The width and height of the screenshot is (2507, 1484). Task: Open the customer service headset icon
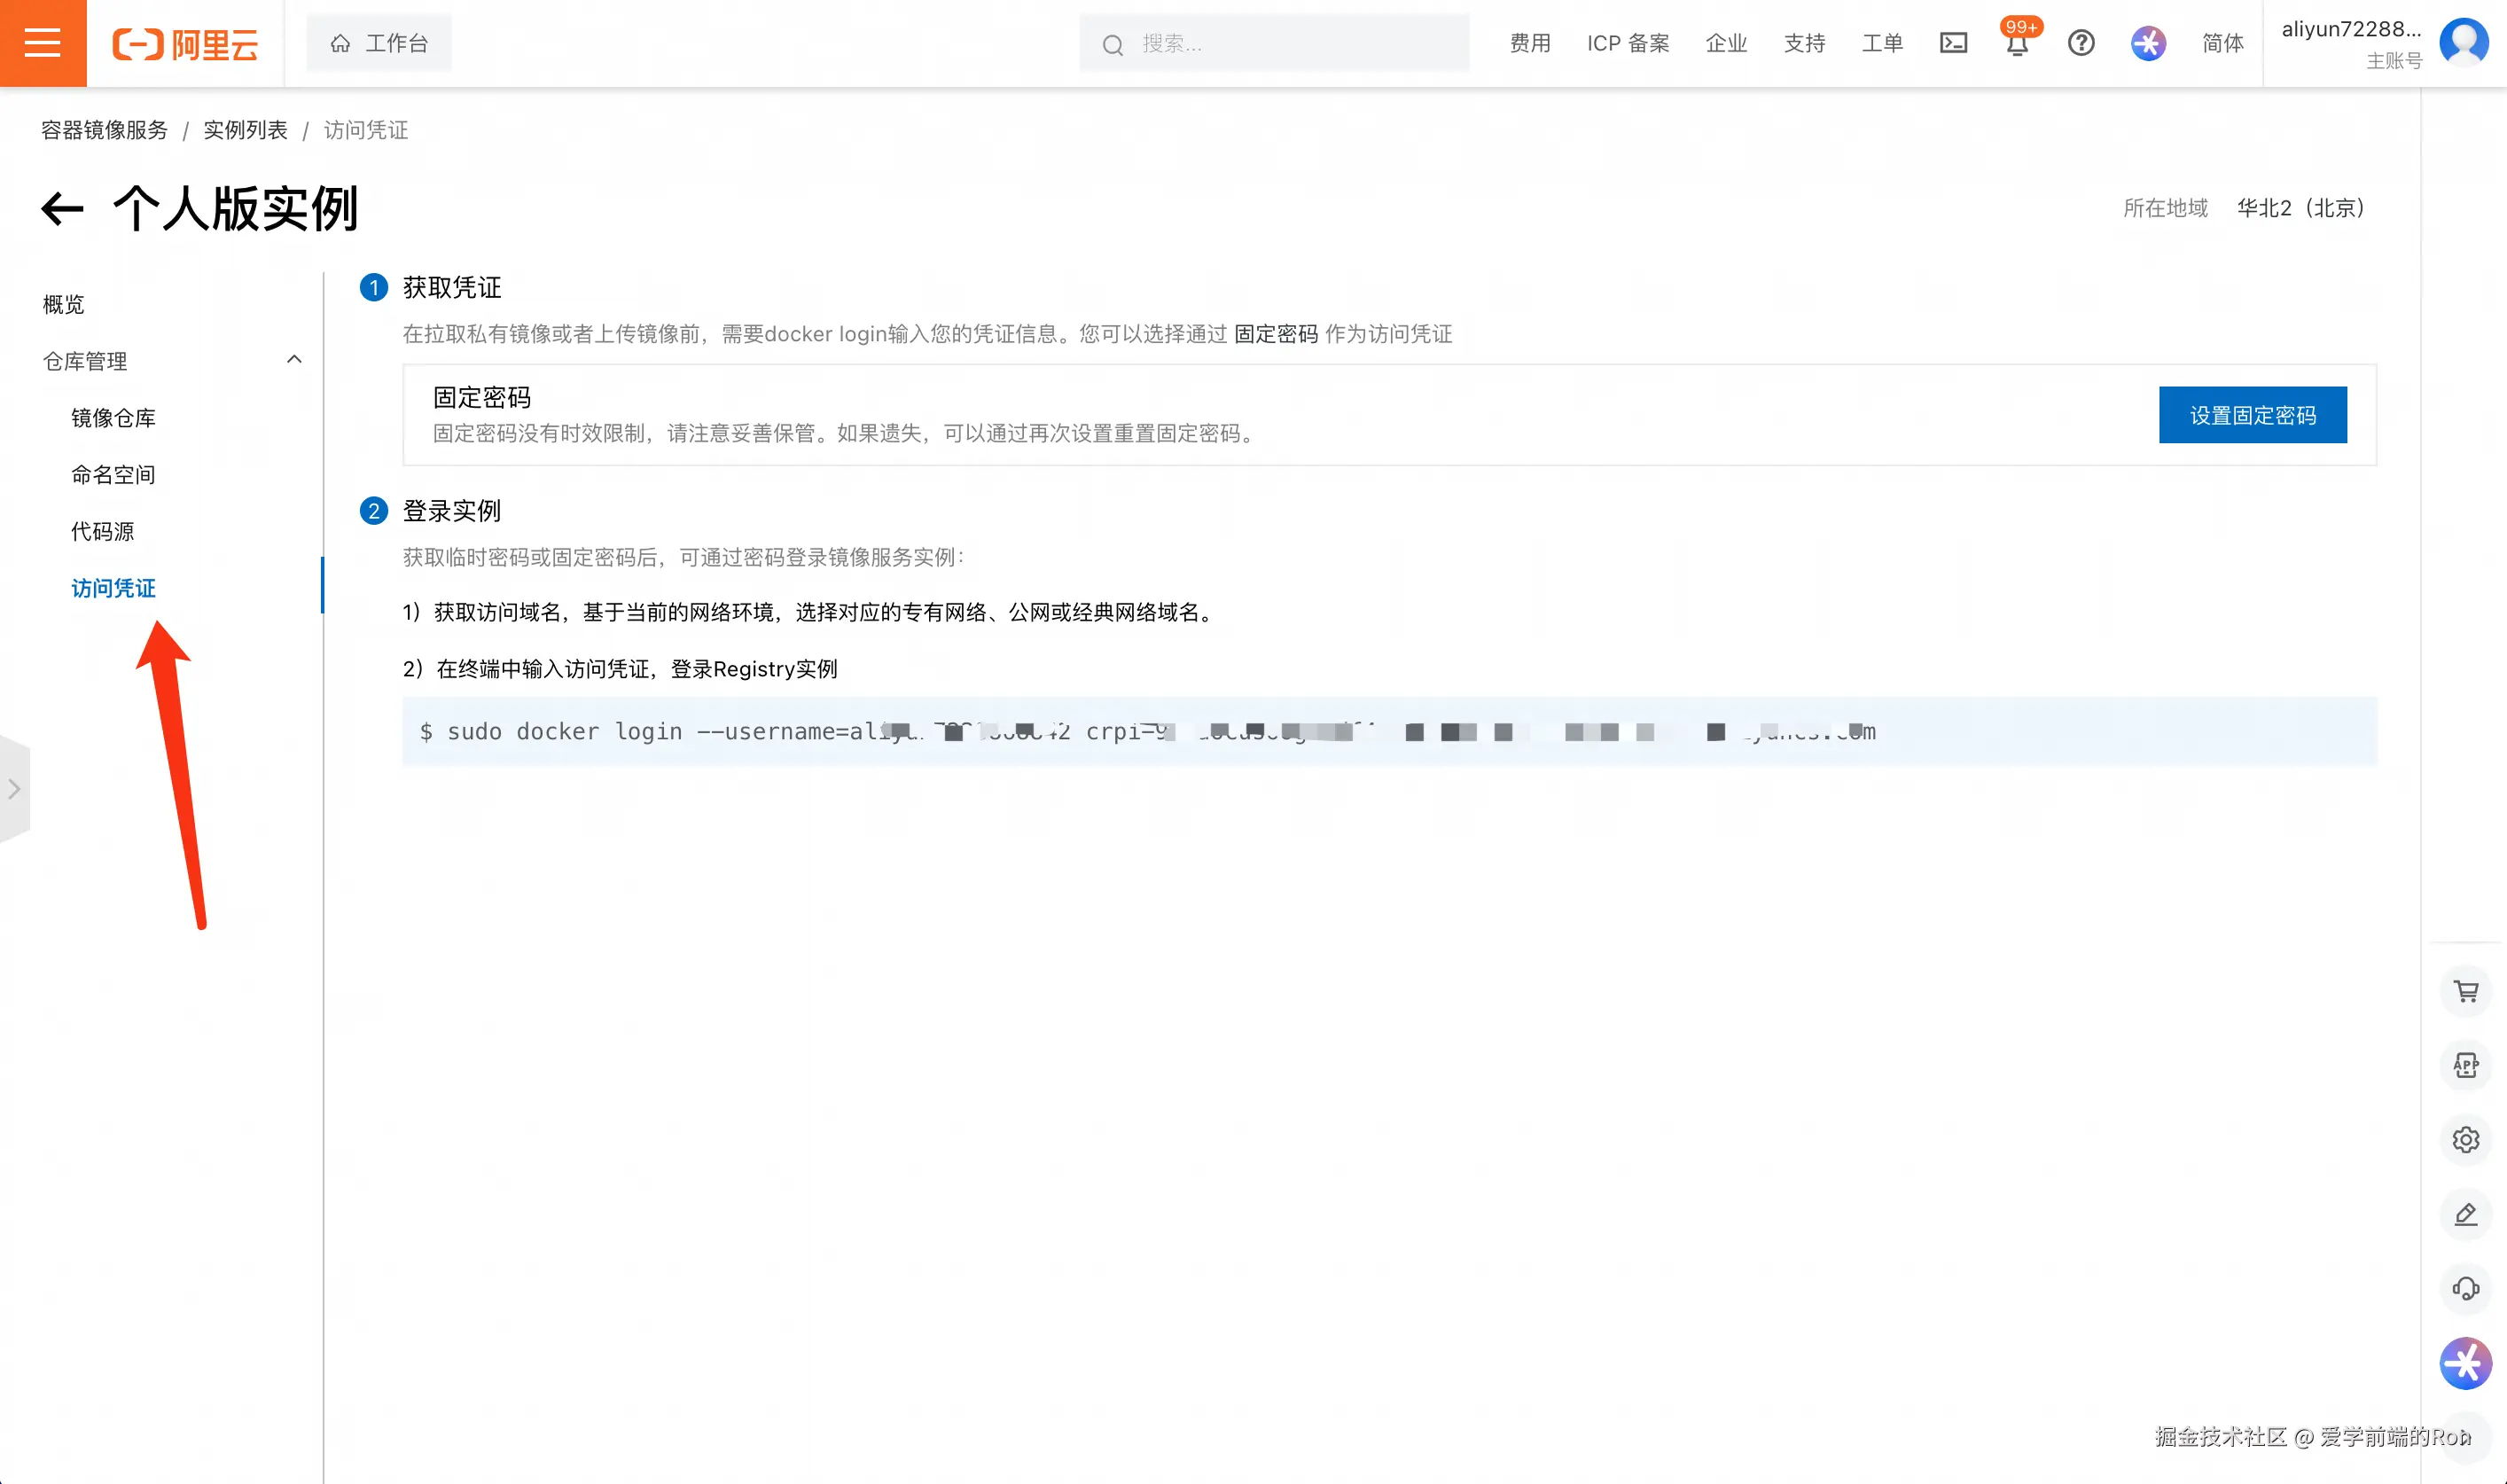pos(2466,1288)
